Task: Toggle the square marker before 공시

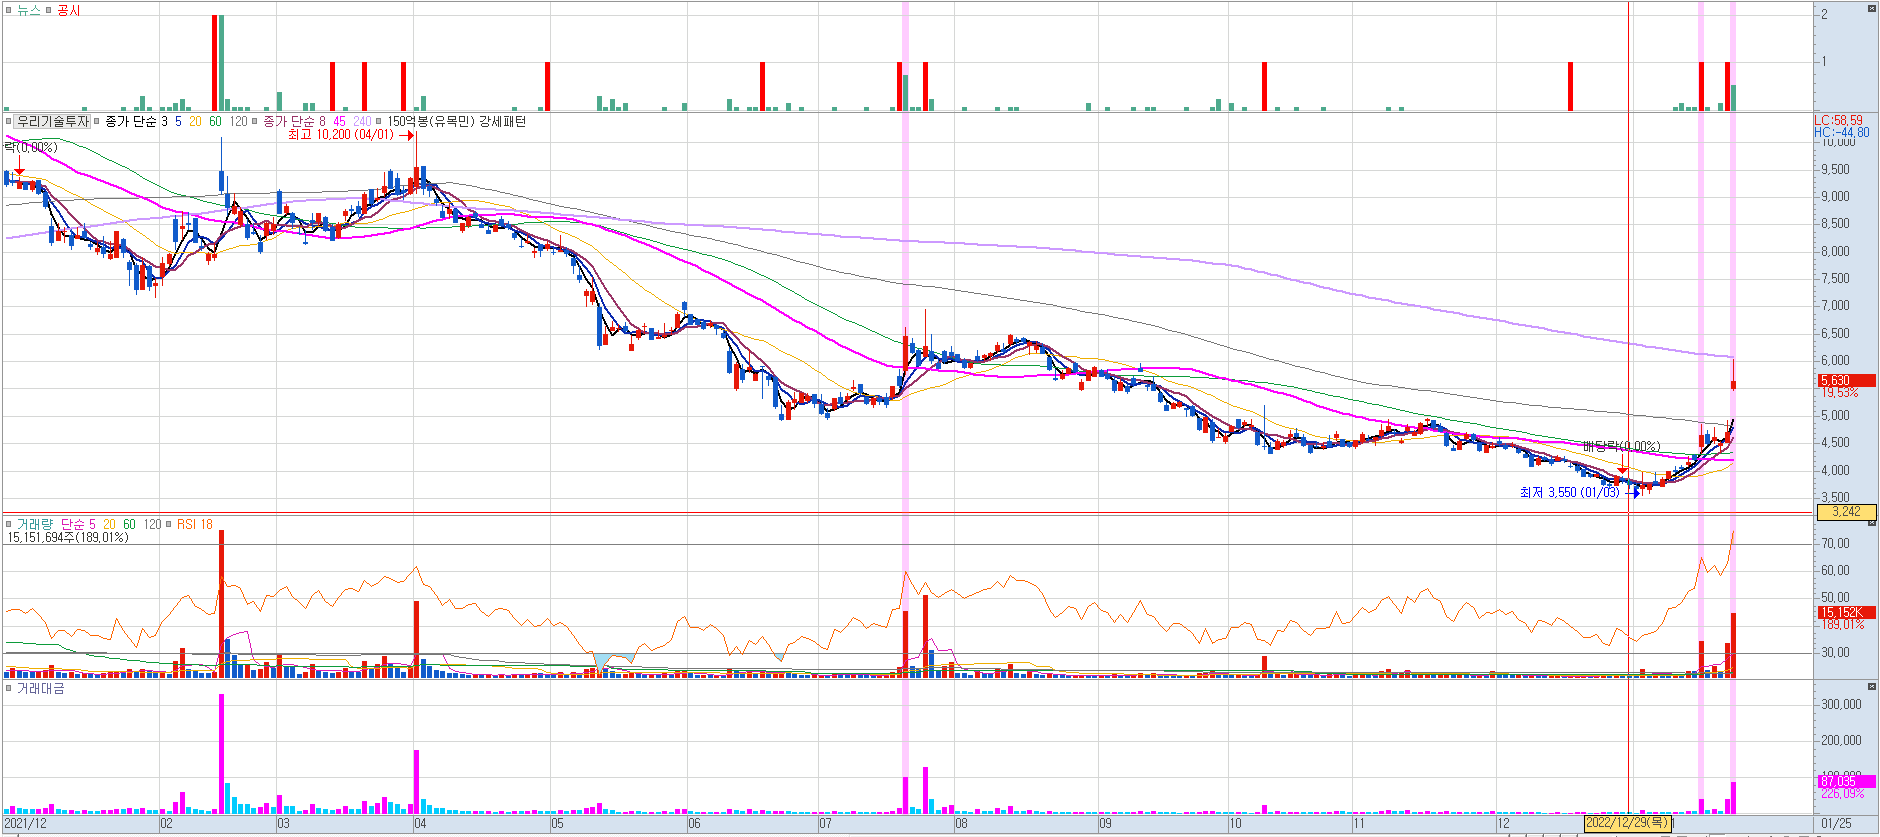Action: (48, 10)
